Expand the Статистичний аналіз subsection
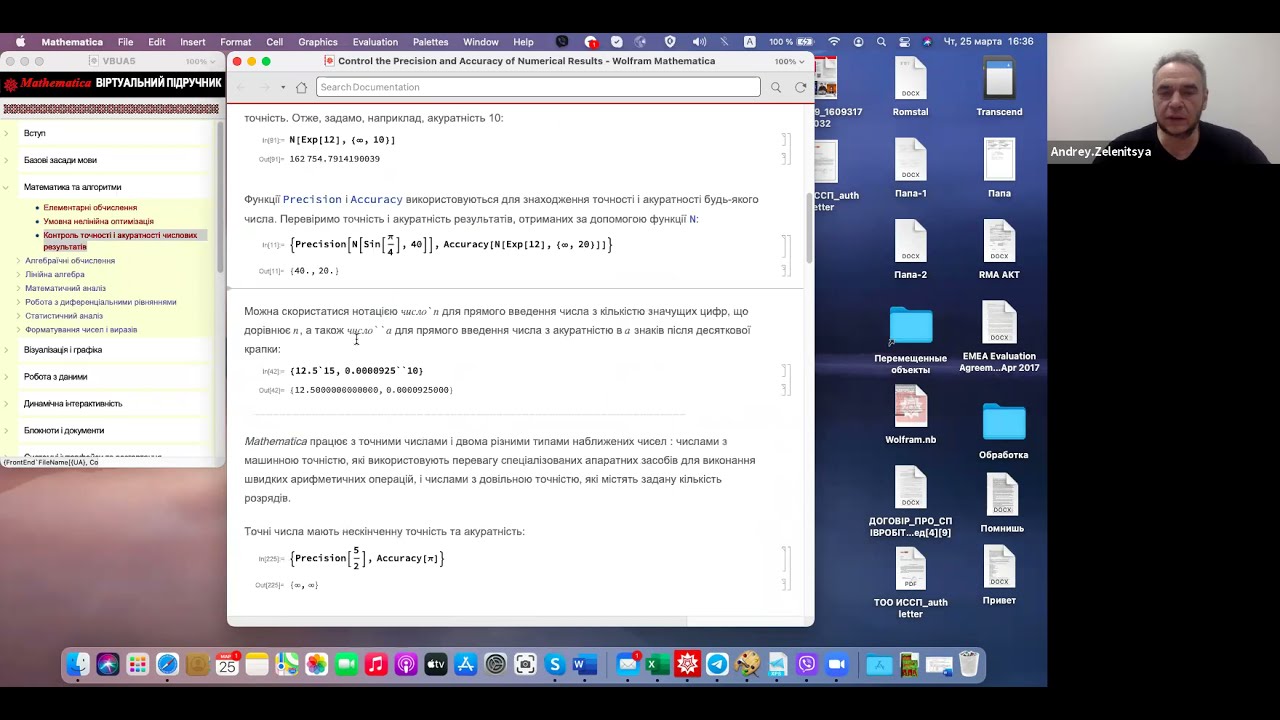1280x720 pixels. pos(18,316)
